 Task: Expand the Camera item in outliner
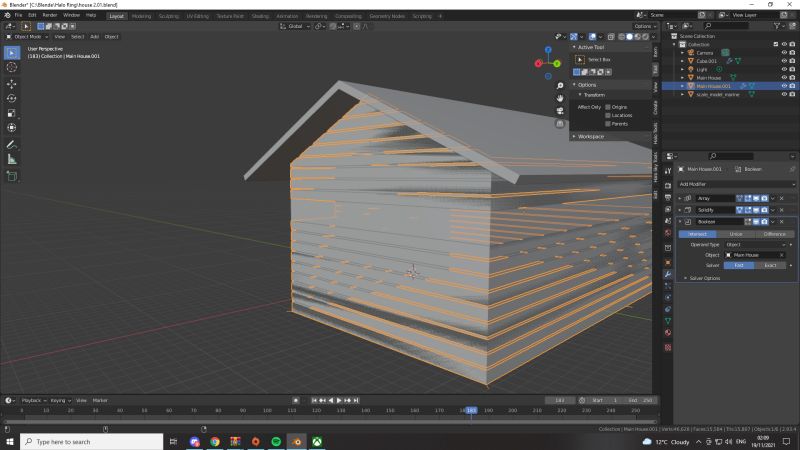(682, 53)
